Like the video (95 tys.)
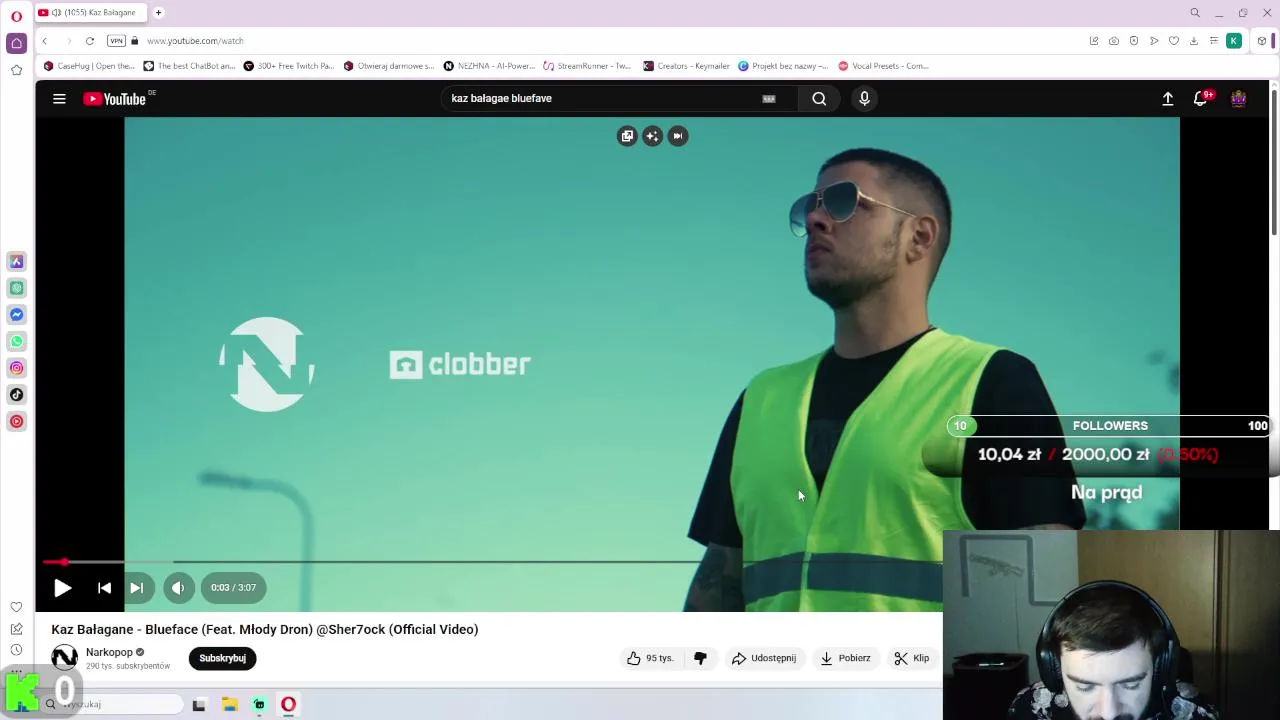Screen dimensions: 1280x720 click(x=650, y=658)
